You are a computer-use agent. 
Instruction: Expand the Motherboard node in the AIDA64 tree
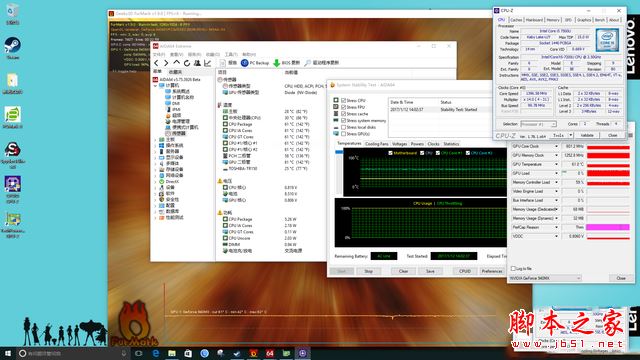coord(156,140)
